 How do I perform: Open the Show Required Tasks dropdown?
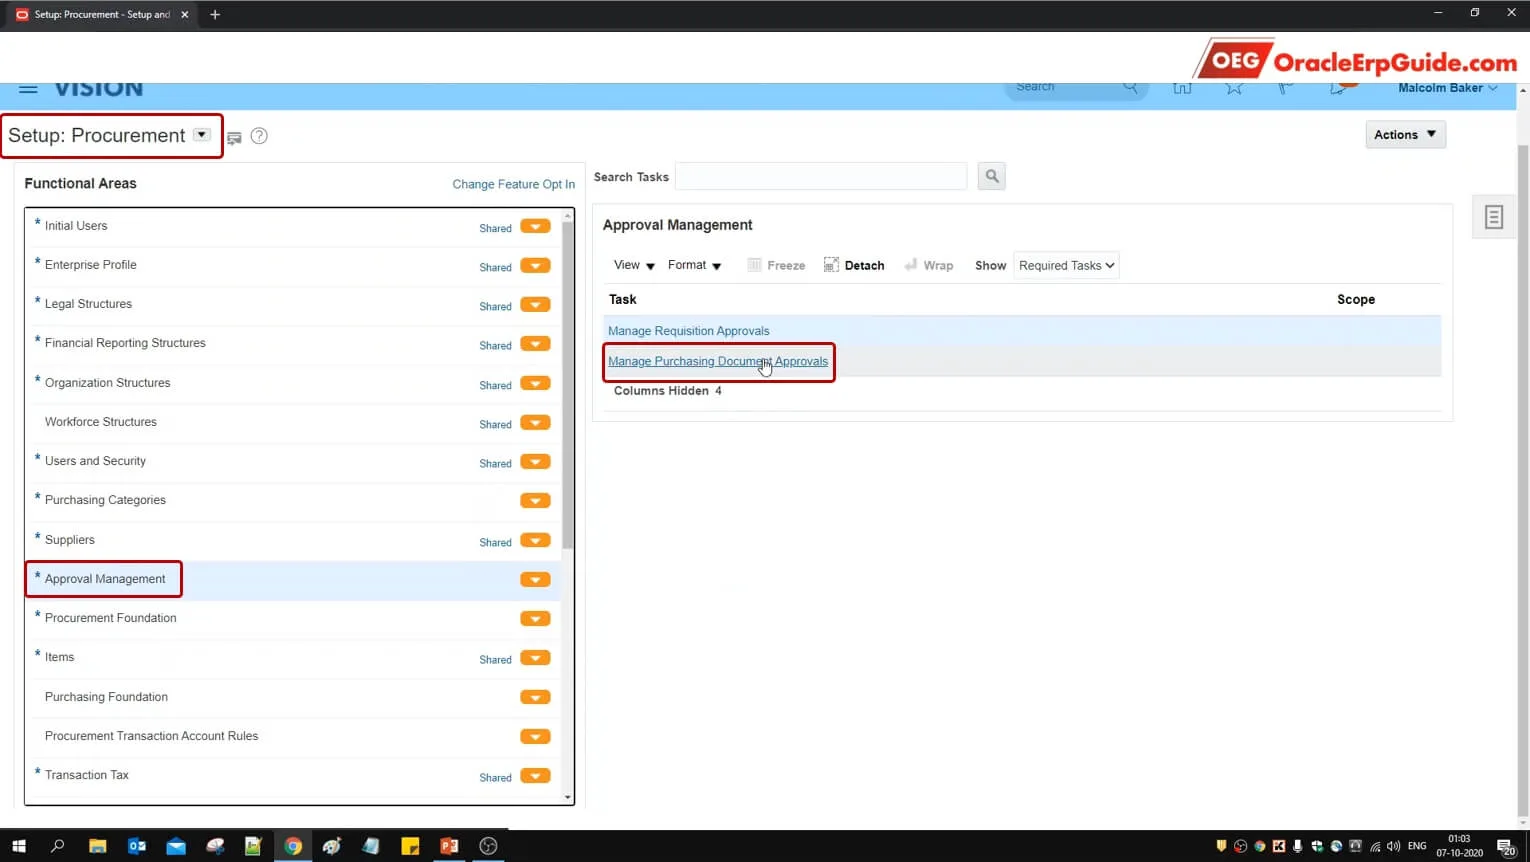click(1066, 265)
